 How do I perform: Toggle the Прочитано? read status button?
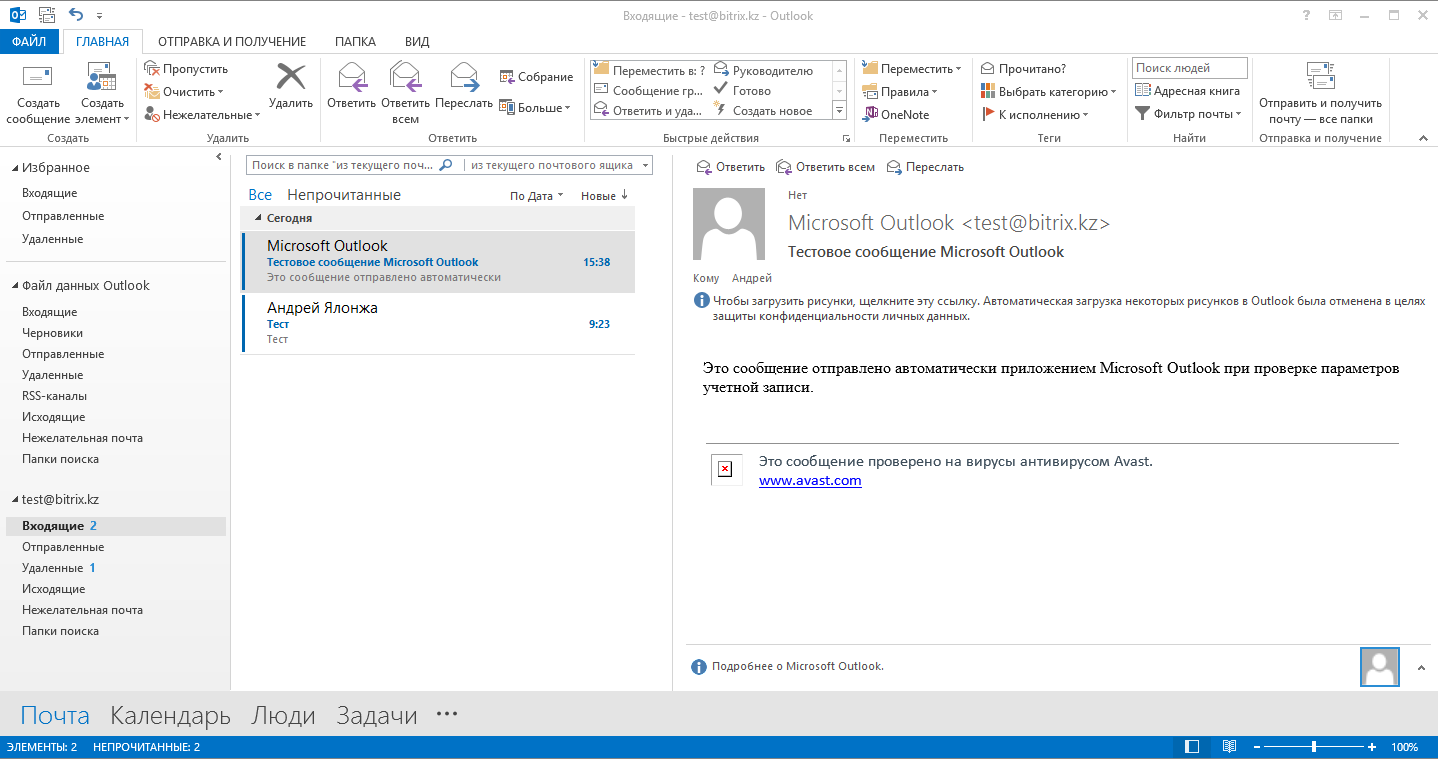tap(1024, 69)
